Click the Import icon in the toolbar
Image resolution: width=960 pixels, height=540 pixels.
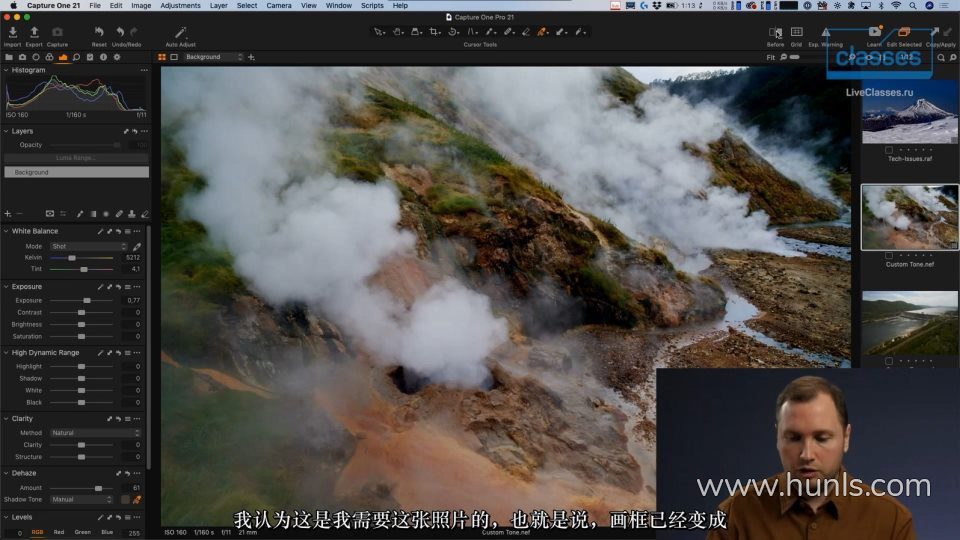tap(12, 33)
